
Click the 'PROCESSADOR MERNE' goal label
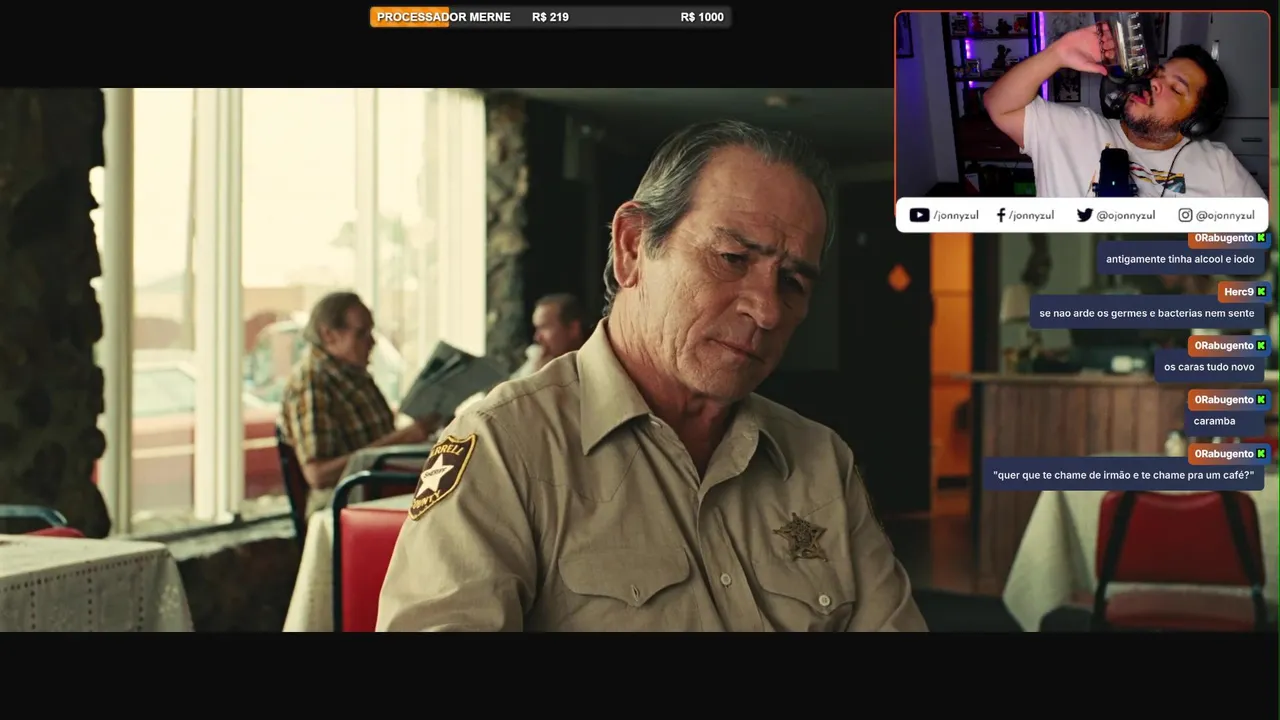coord(444,17)
